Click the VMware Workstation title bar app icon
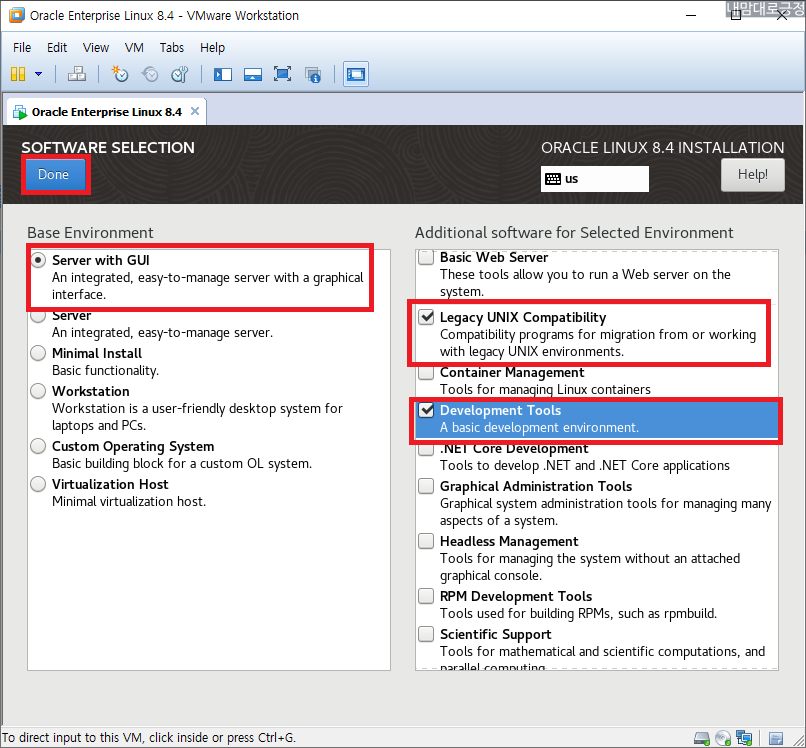 pos(16,15)
